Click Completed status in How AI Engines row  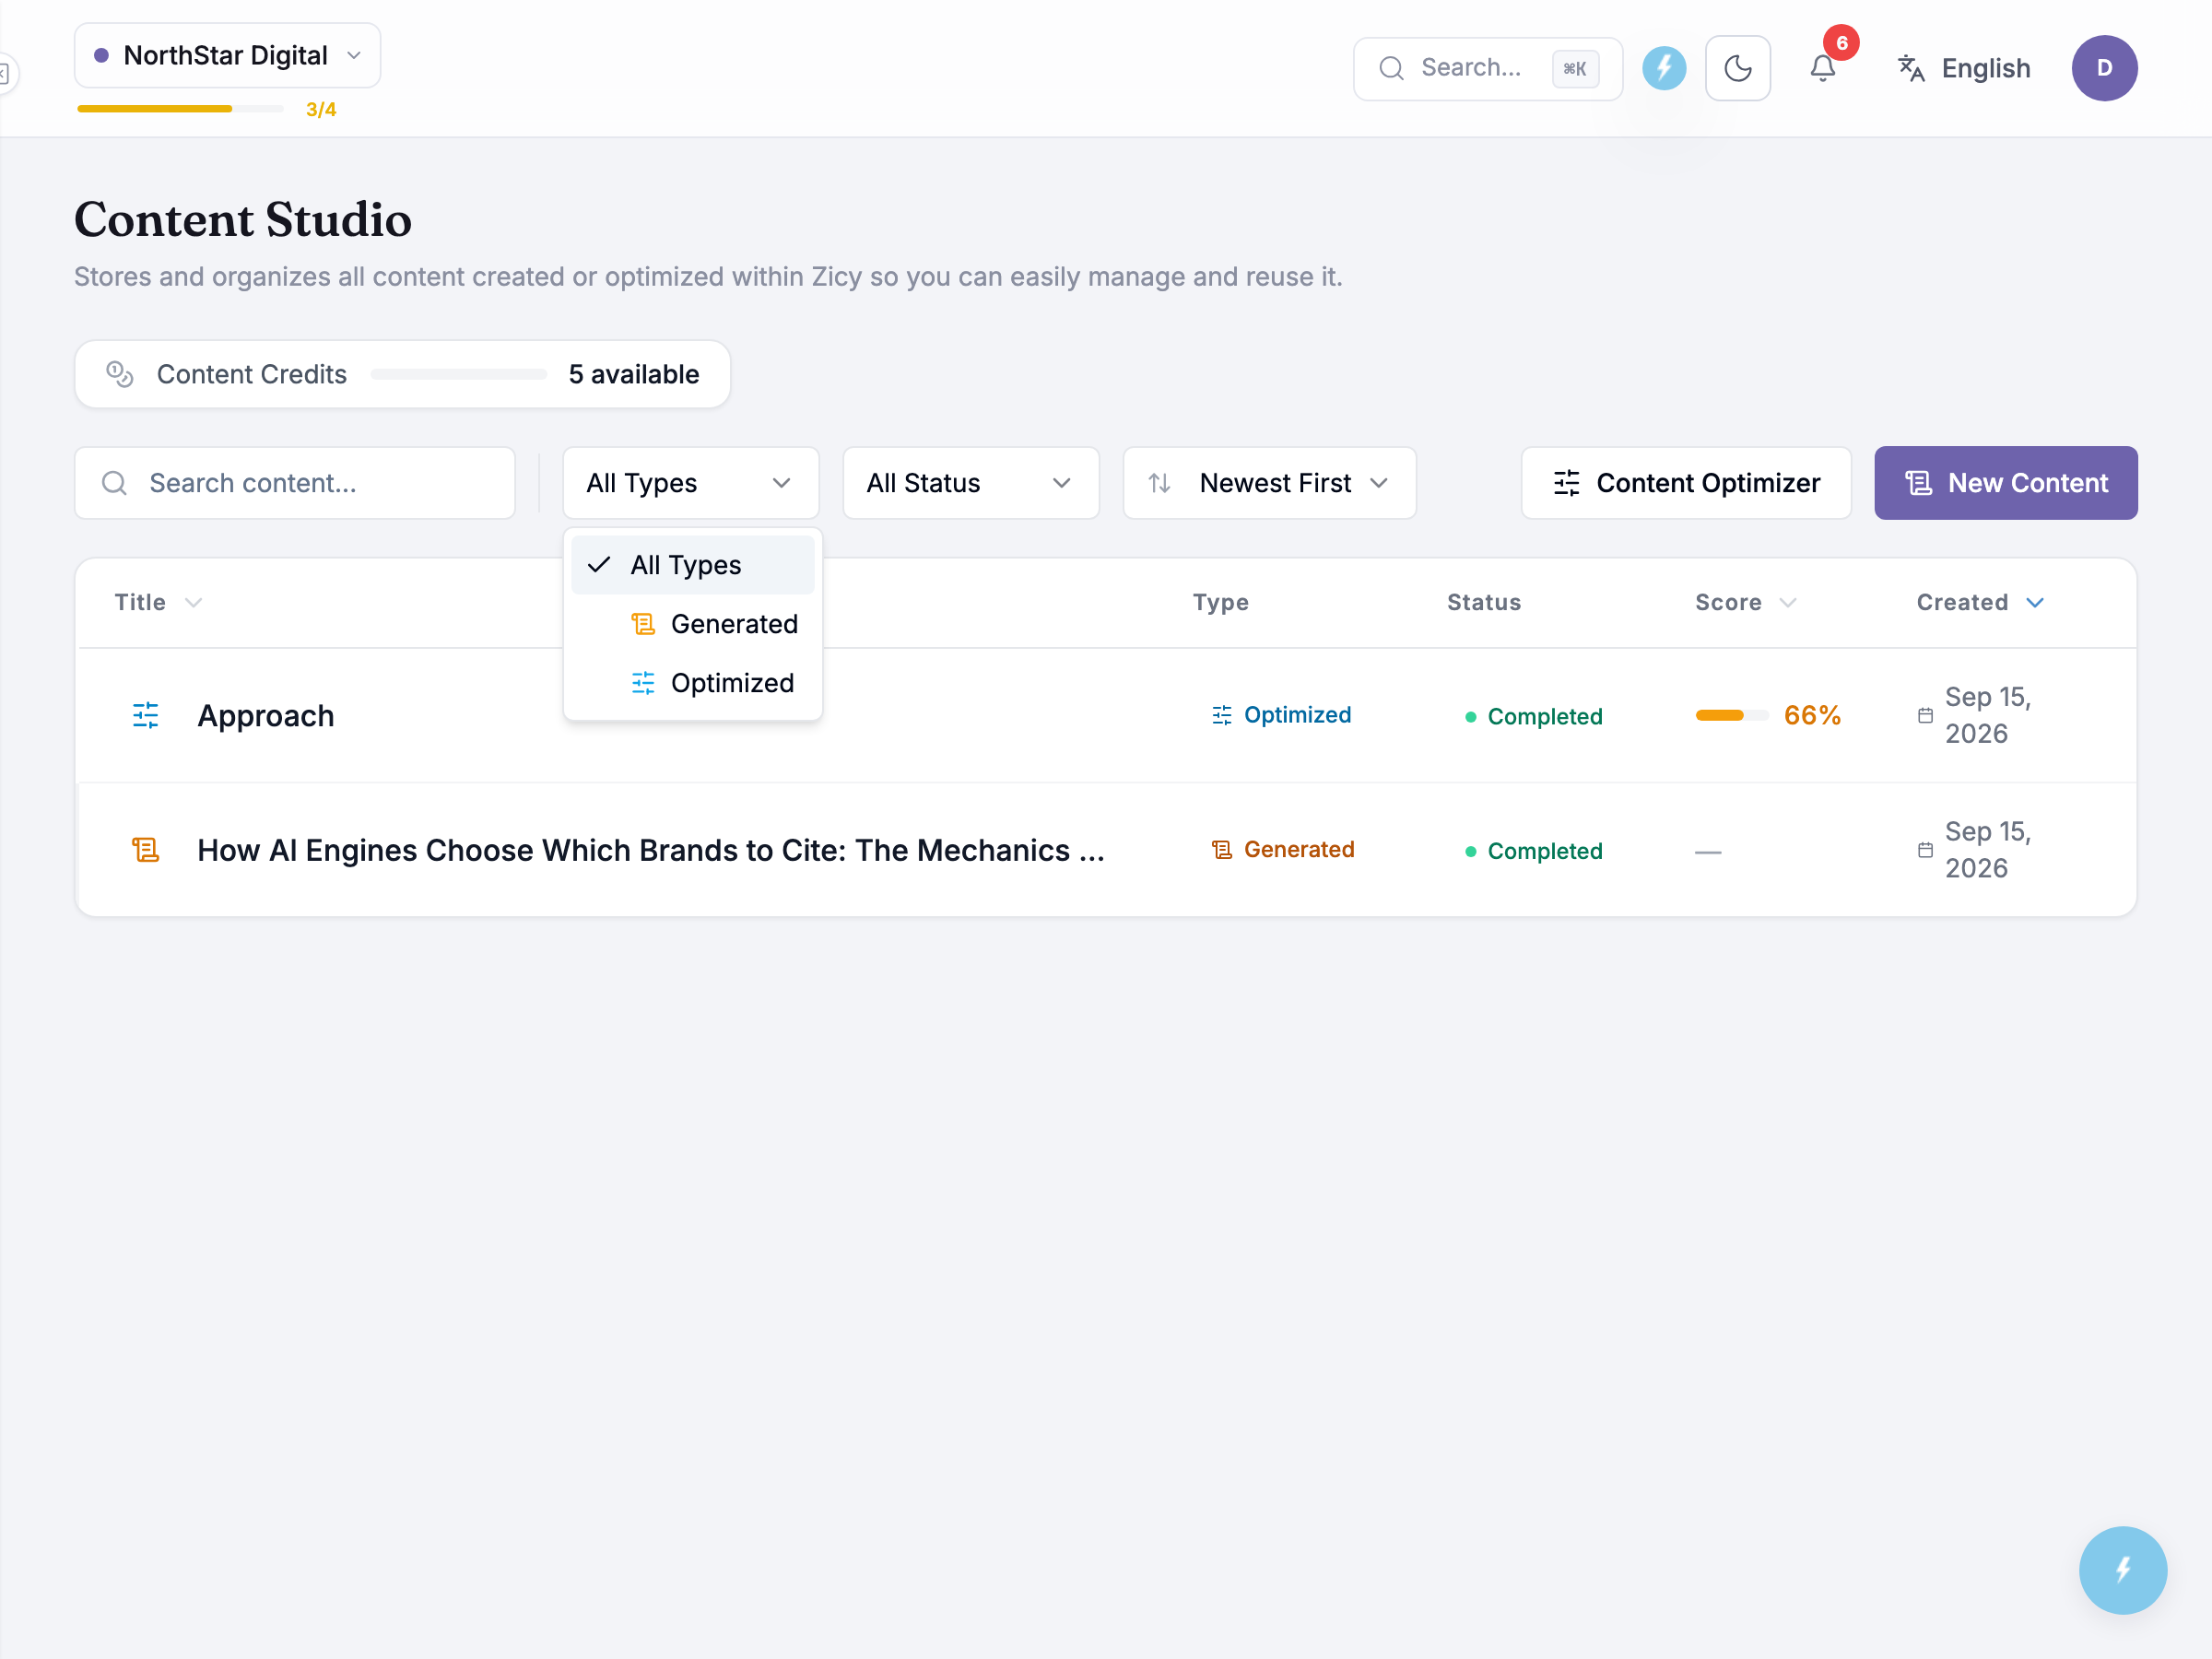(1534, 851)
